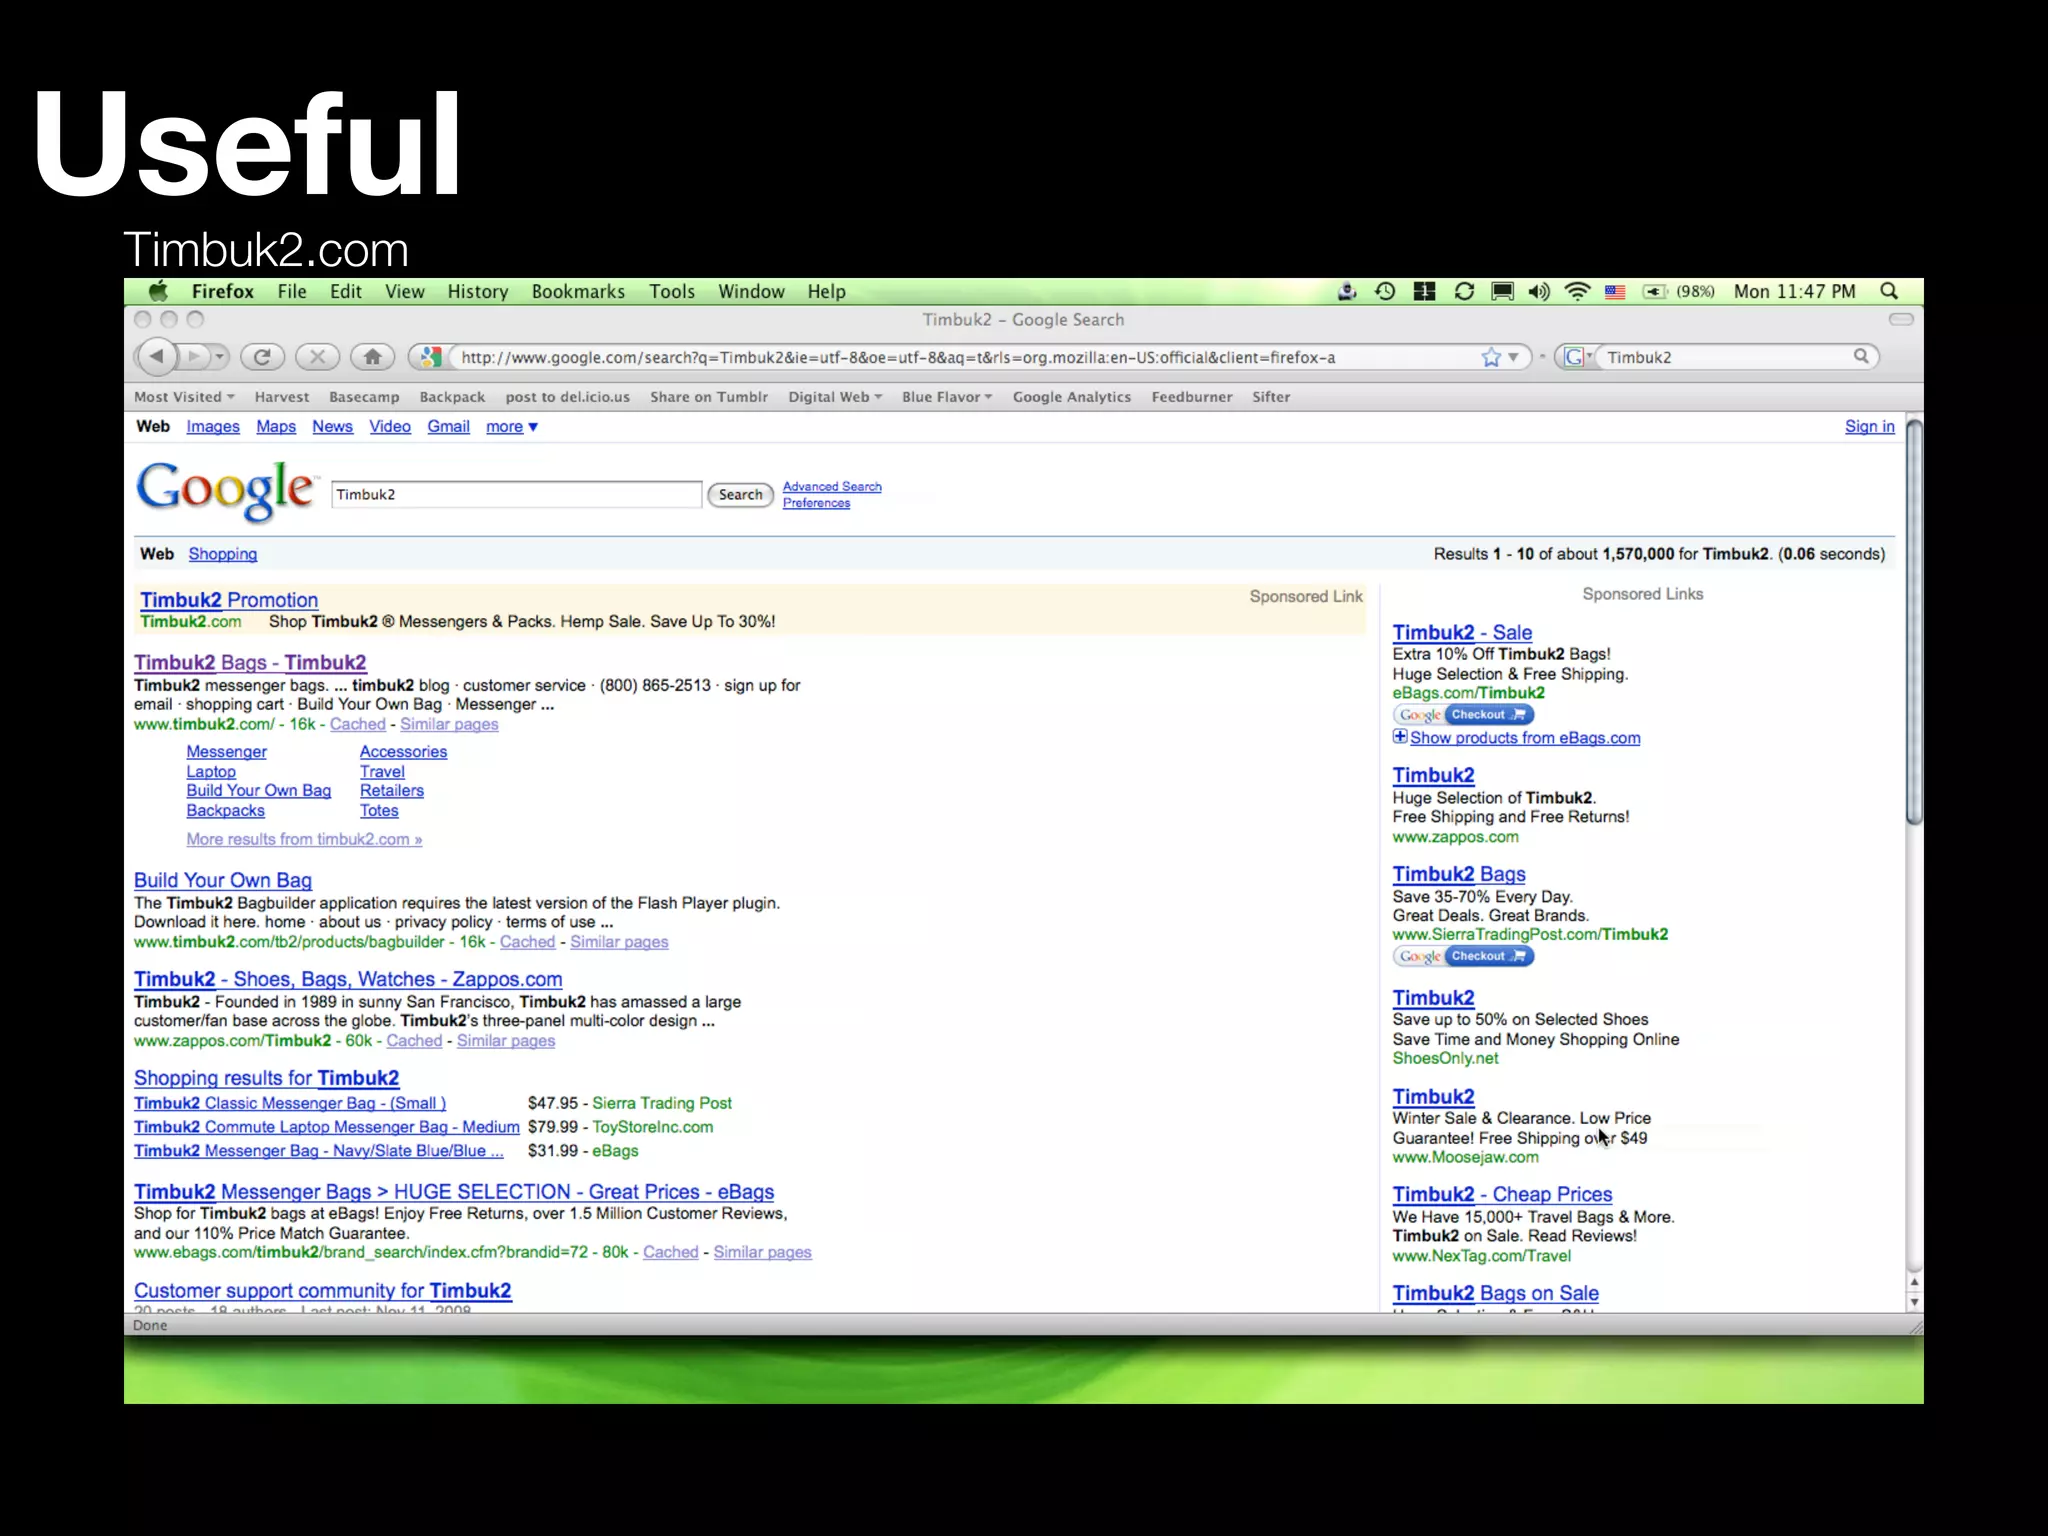
Task: Click into the Google query text field
Action: coord(516,494)
